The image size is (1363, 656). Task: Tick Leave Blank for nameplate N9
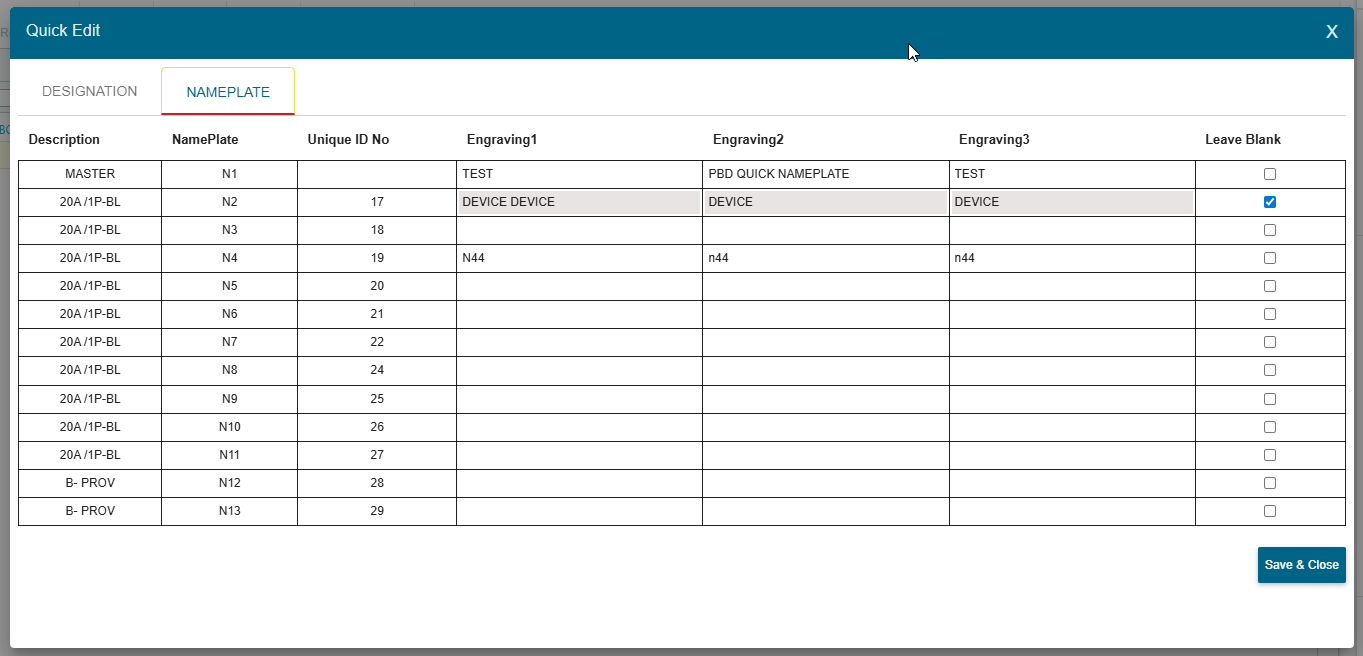tap(1270, 399)
